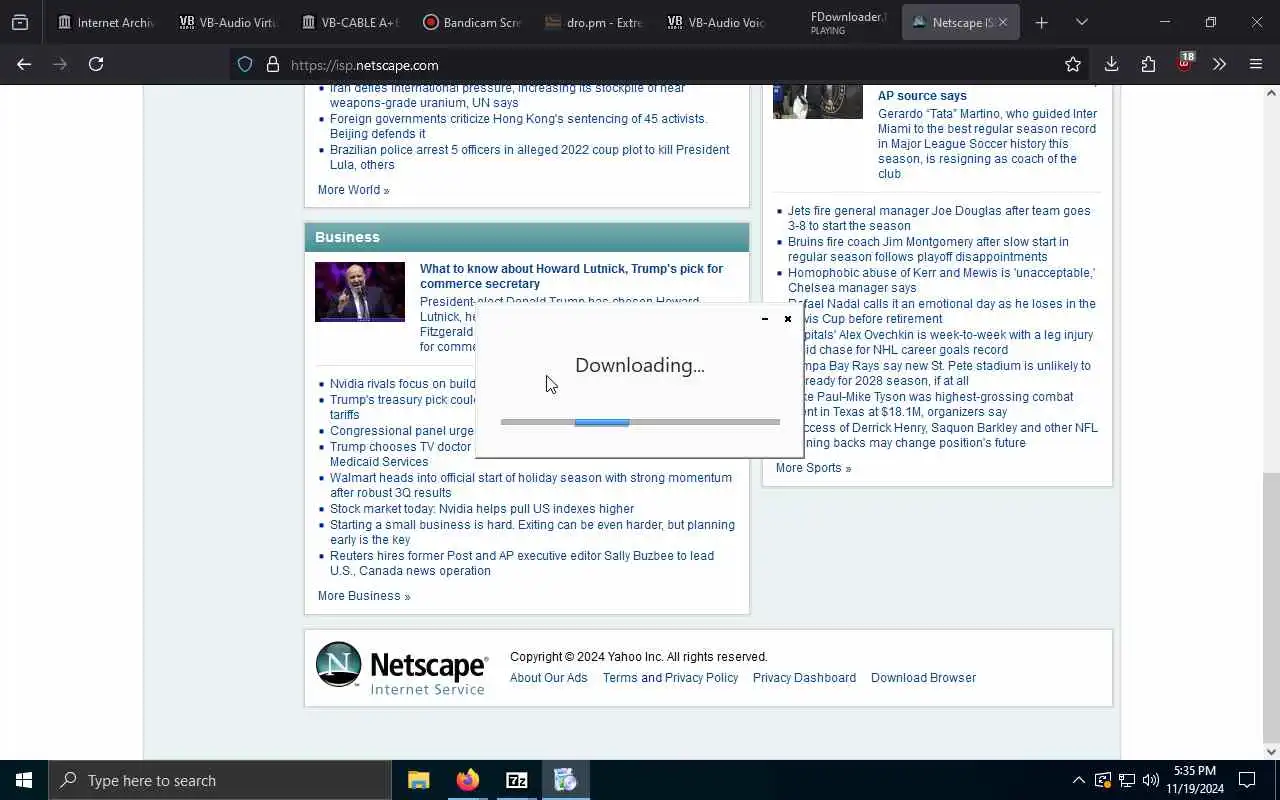1280x800 pixels.
Task: Go back using the browser back arrow
Action: 24,64
